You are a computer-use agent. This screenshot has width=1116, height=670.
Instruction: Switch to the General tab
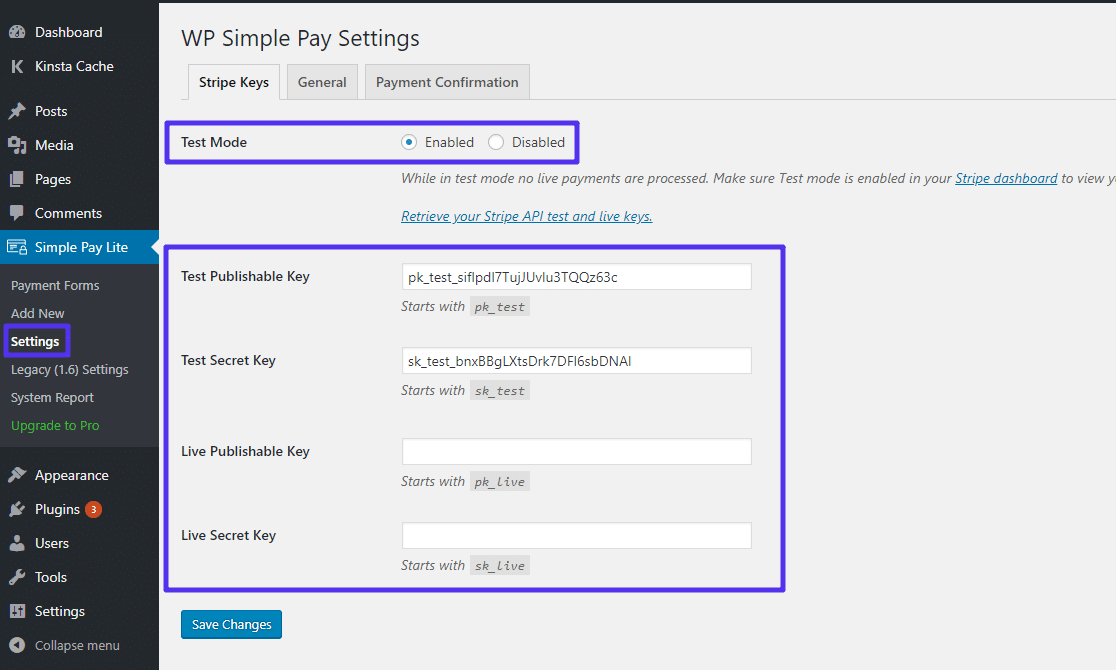pos(321,82)
